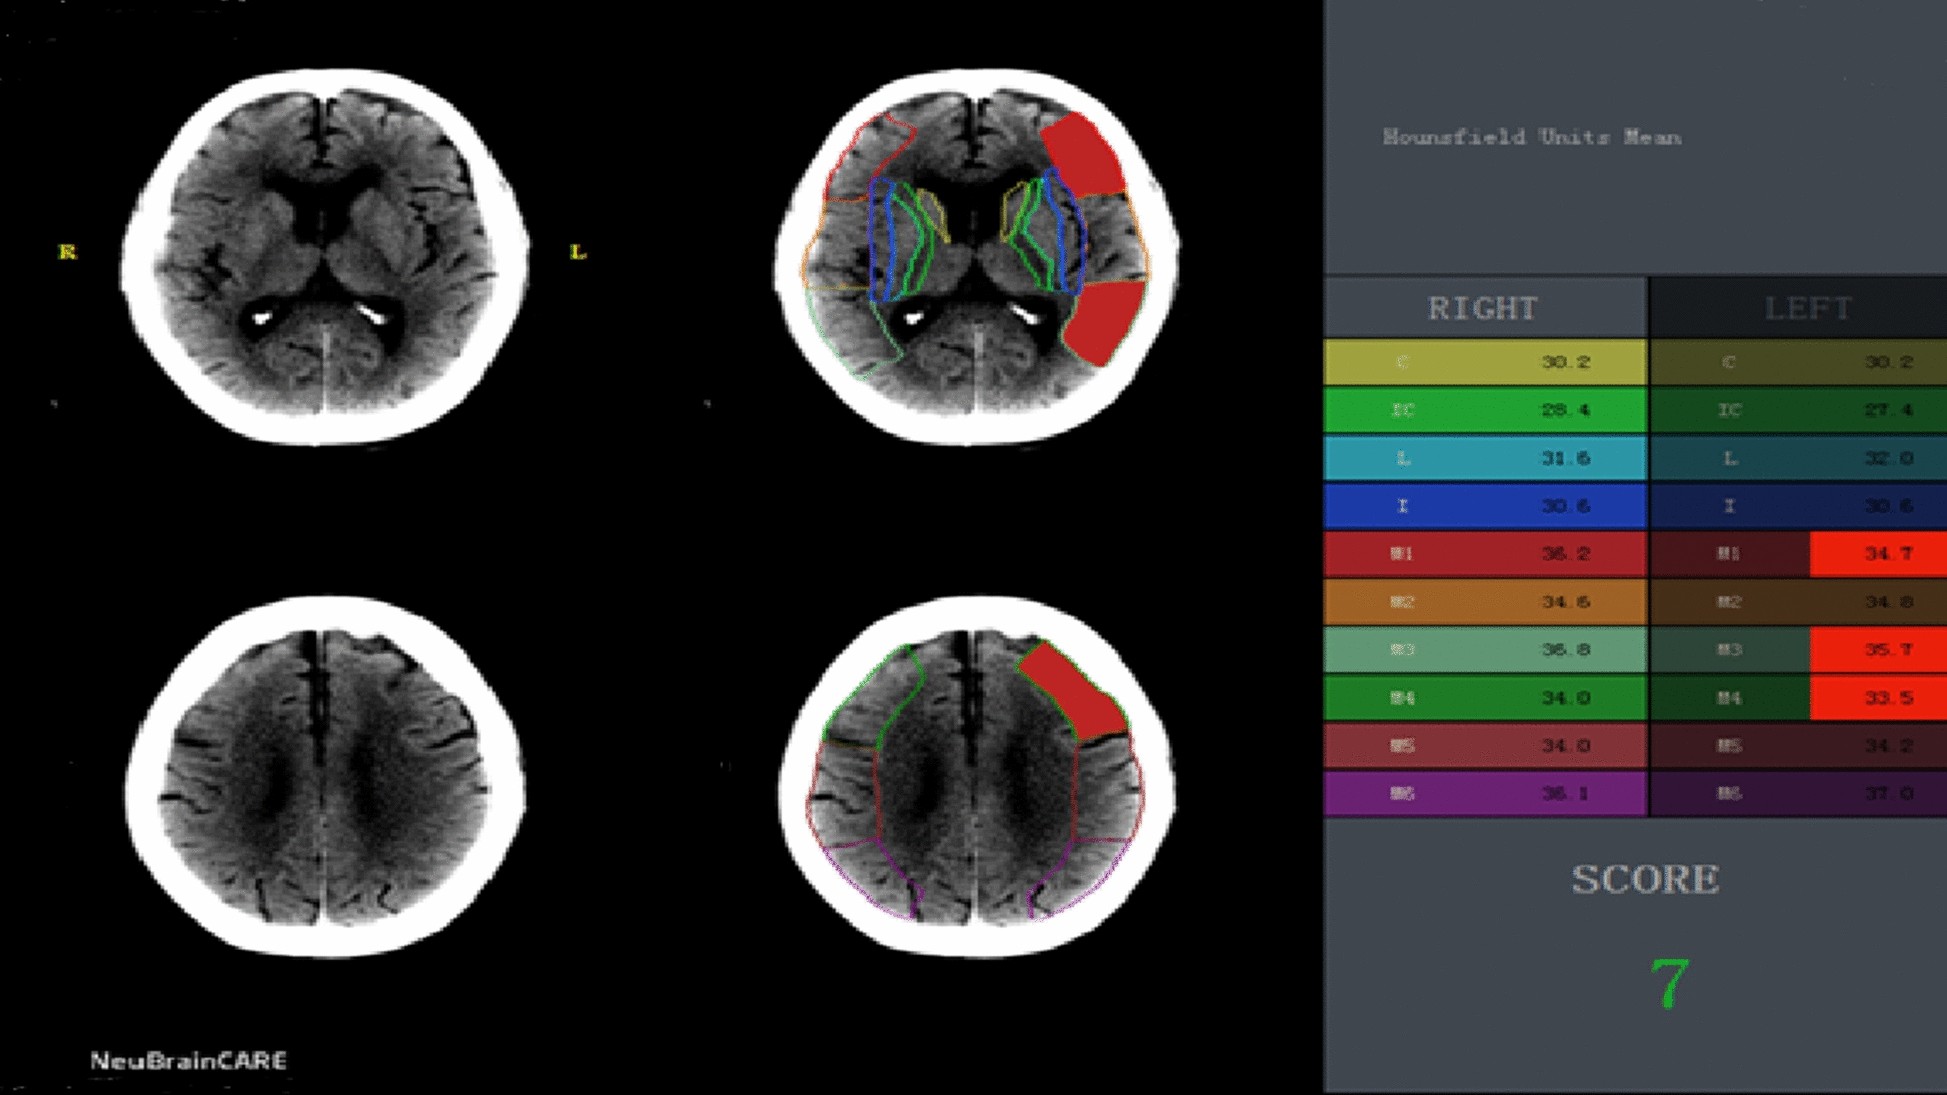Click the left M5 row valued 34.2
1947x1095 pixels.
[x=1798, y=746]
